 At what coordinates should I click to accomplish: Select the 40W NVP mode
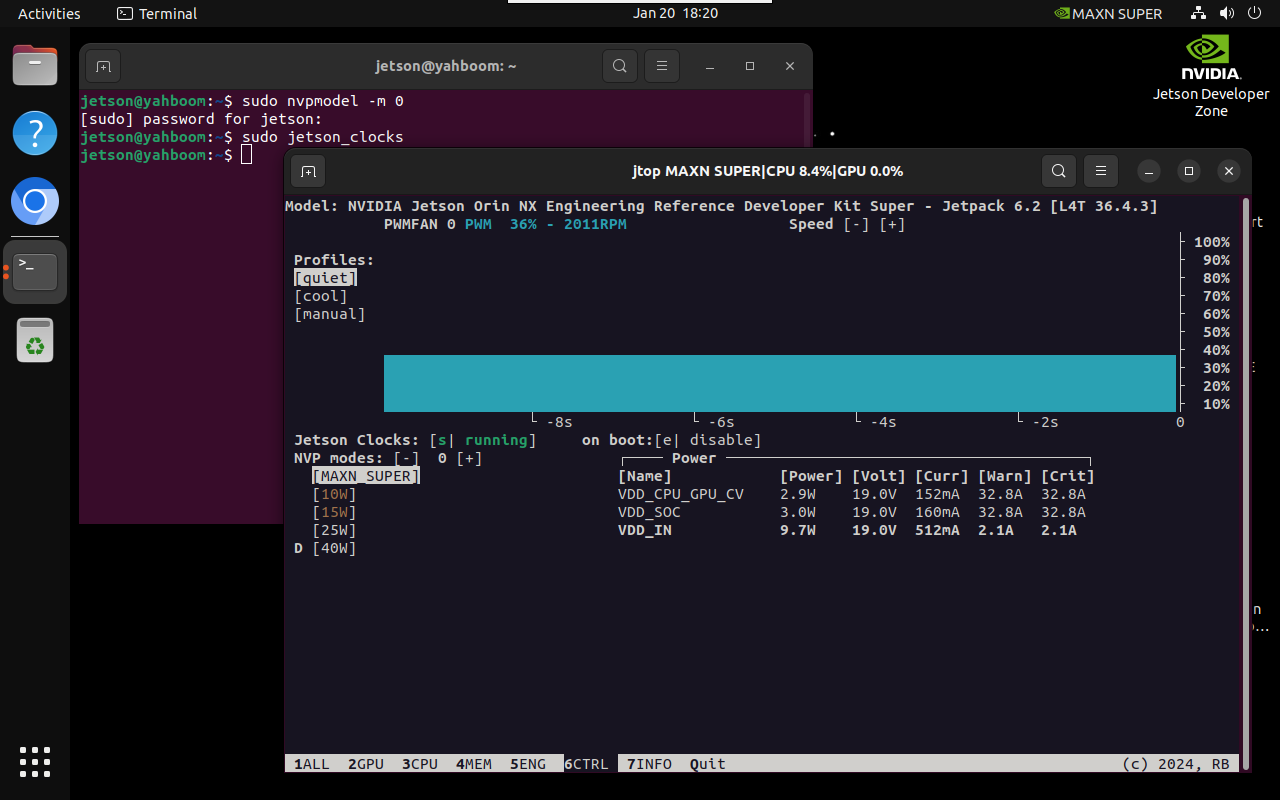click(x=334, y=548)
